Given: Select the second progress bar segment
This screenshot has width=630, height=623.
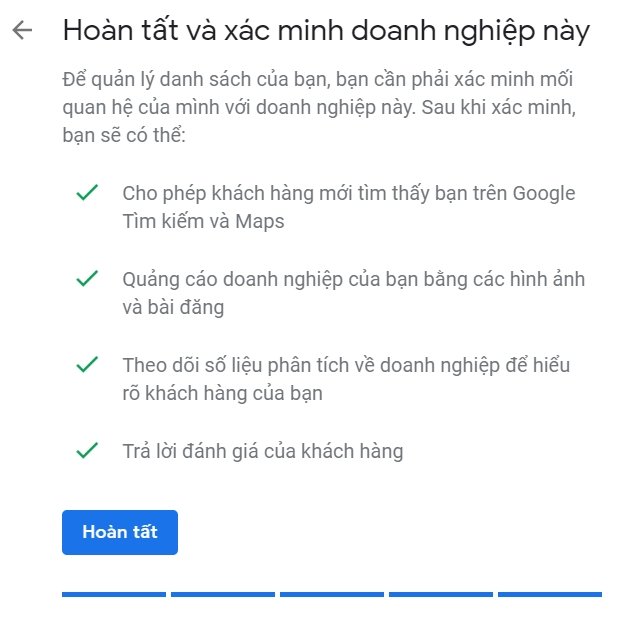Looking at the screenshot, I should [223, 594].
